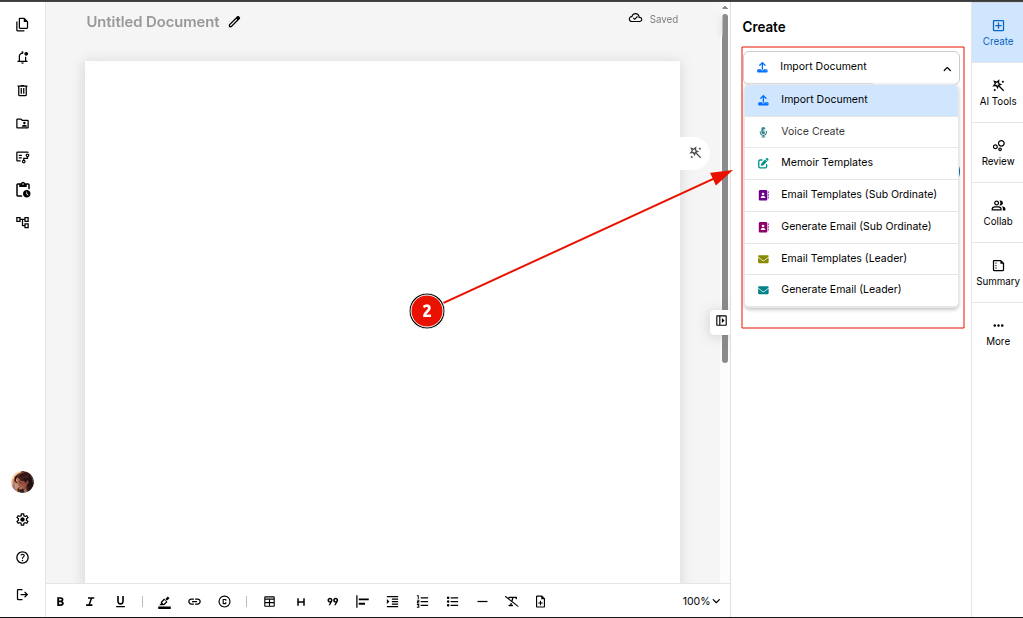Insert a link using the toolbar link icon

[194, 602]
